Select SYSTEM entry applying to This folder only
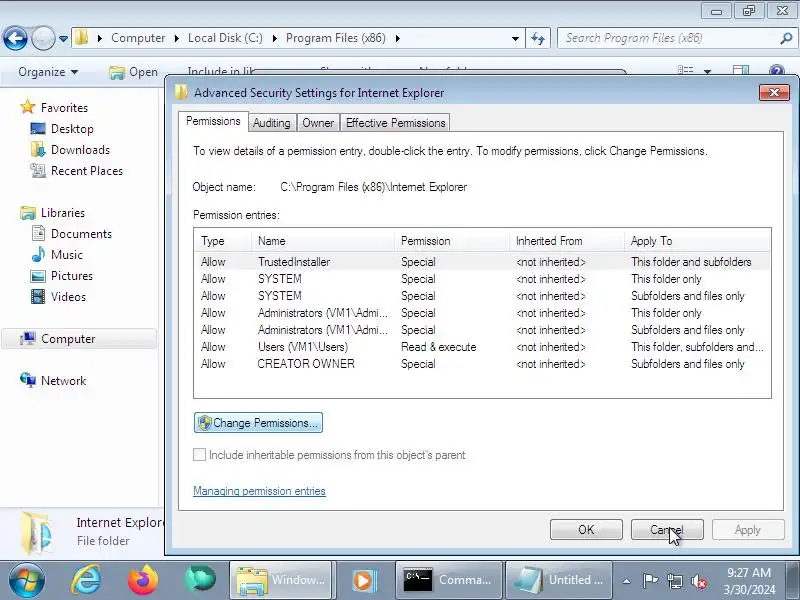This screenshot has height=600, width=800. [482, 279]
